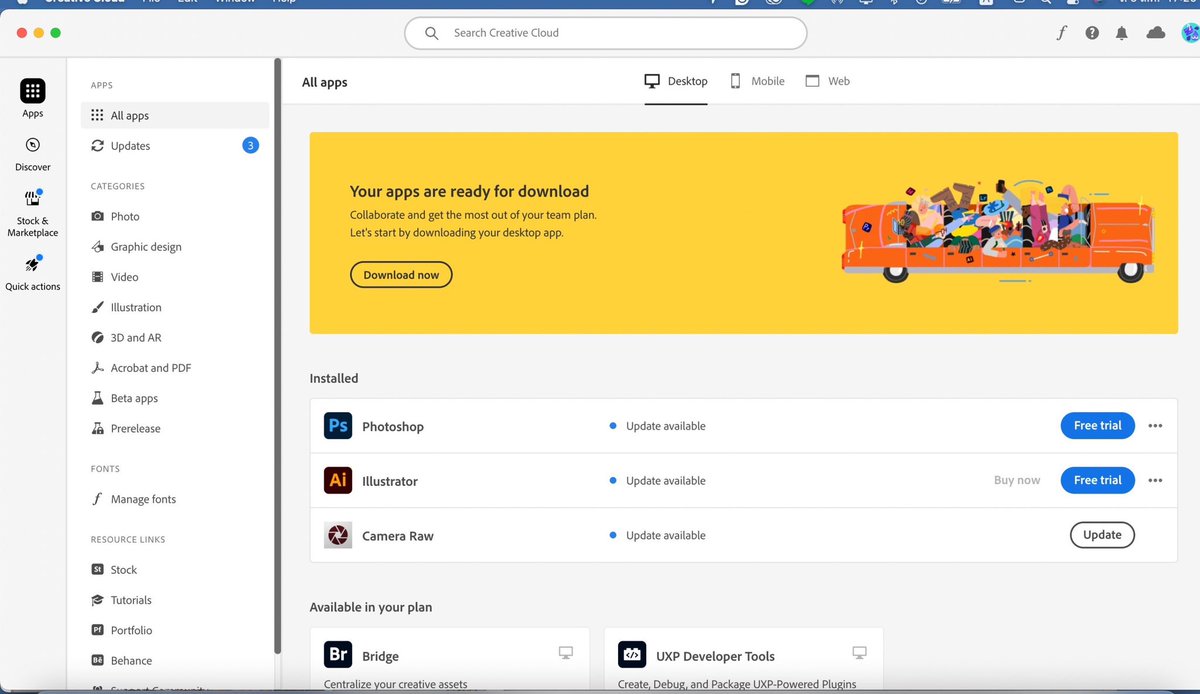
Task: Click desktop monitor icon on Bridge card
Action: pyautogui.click(x=566, y=653)
